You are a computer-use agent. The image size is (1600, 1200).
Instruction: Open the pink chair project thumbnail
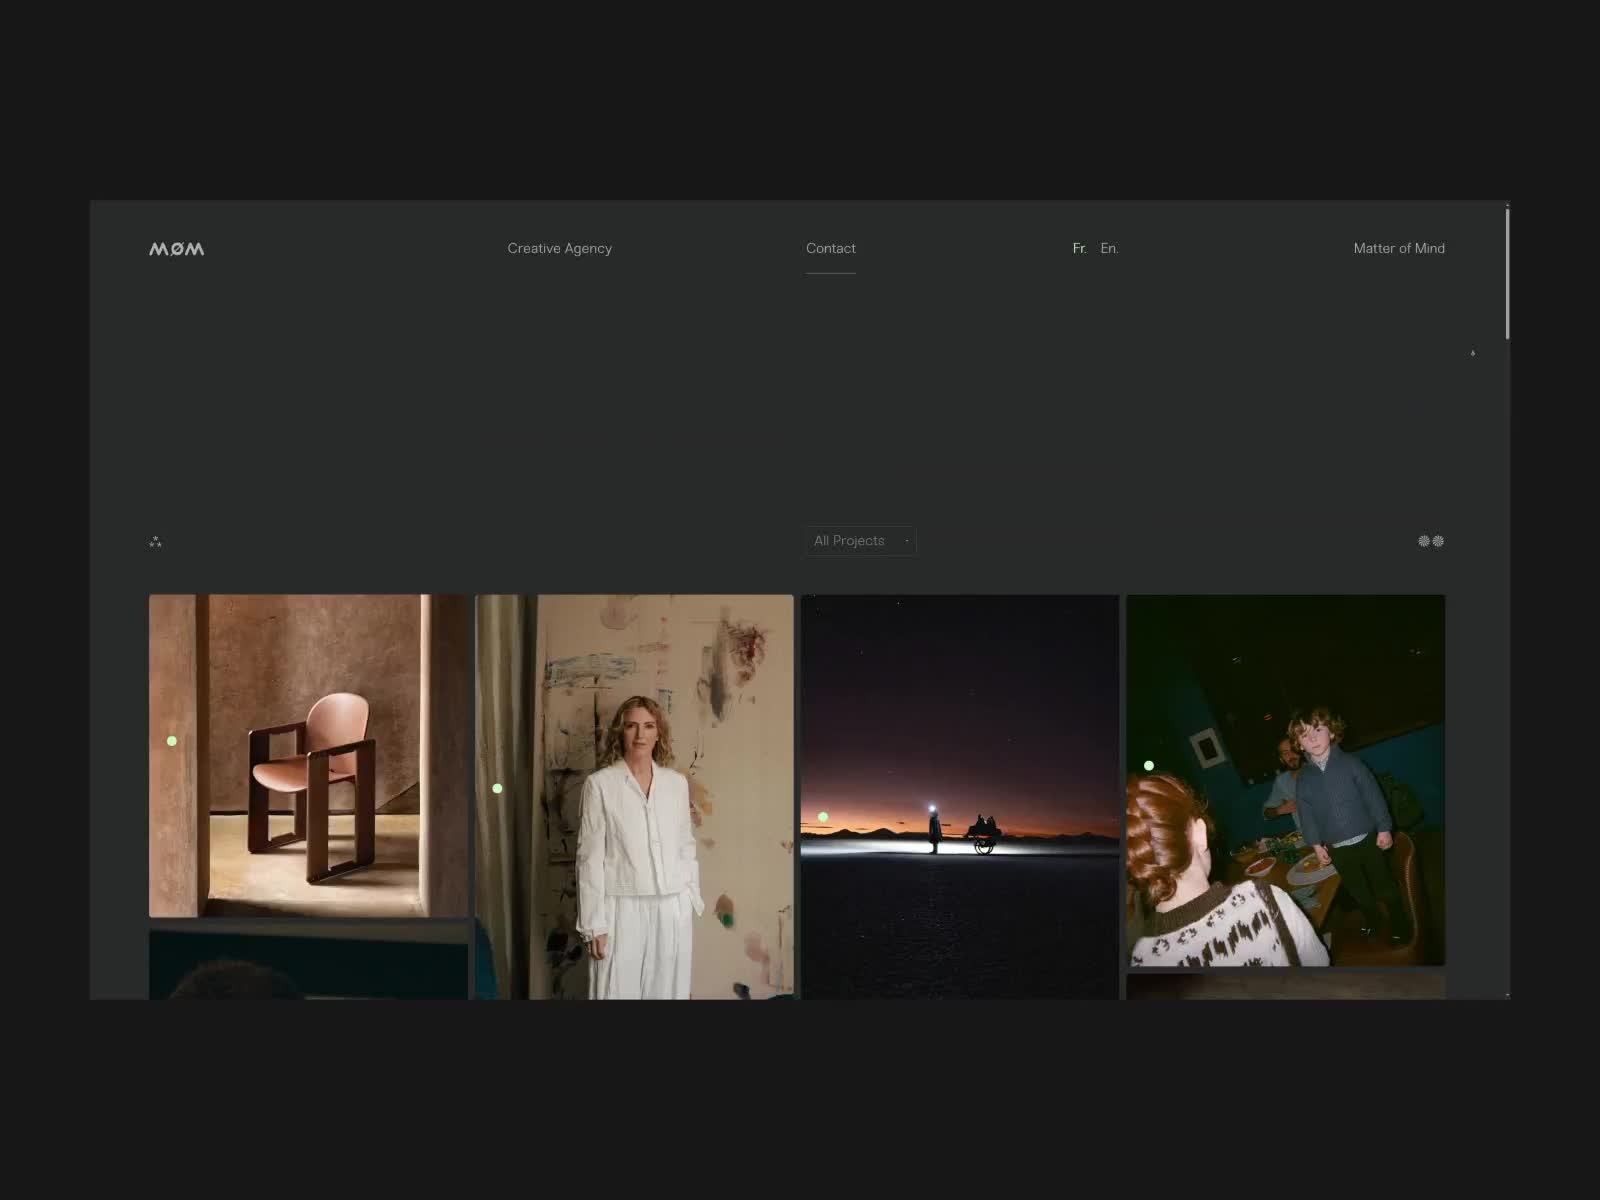coord(308,756)
